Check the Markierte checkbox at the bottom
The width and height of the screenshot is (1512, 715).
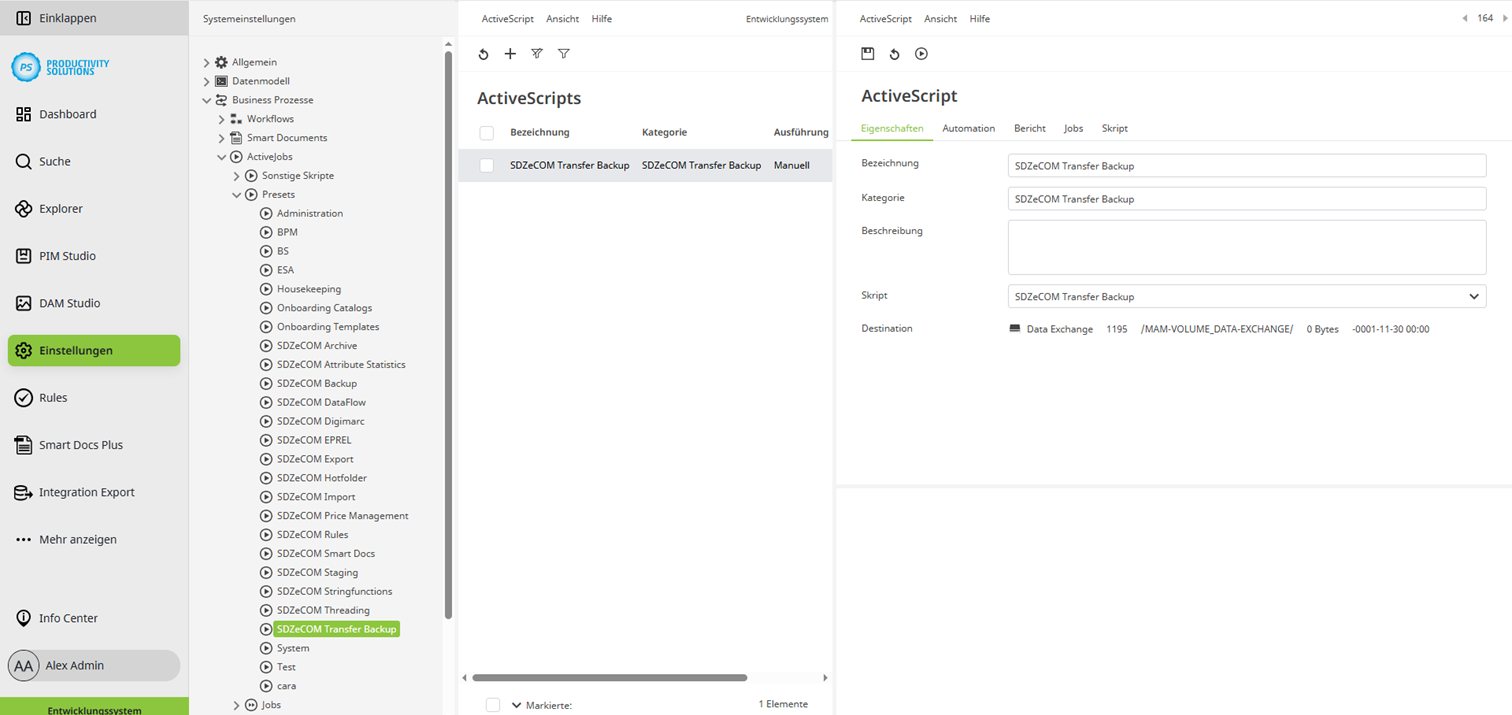click(493, 704)
